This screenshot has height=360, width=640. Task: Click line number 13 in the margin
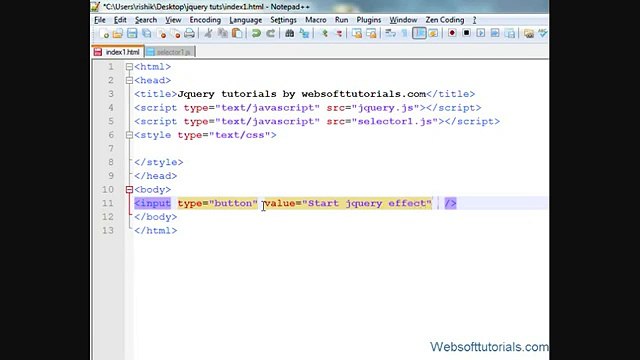[x=108, y=231]
